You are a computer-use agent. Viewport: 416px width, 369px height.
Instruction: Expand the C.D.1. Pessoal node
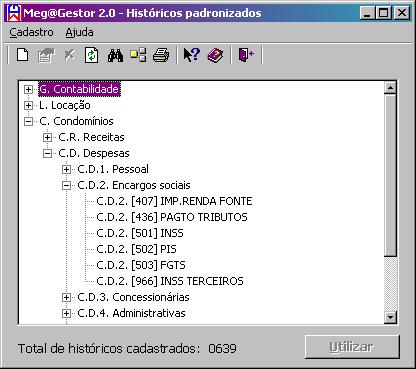pos(66,169)
